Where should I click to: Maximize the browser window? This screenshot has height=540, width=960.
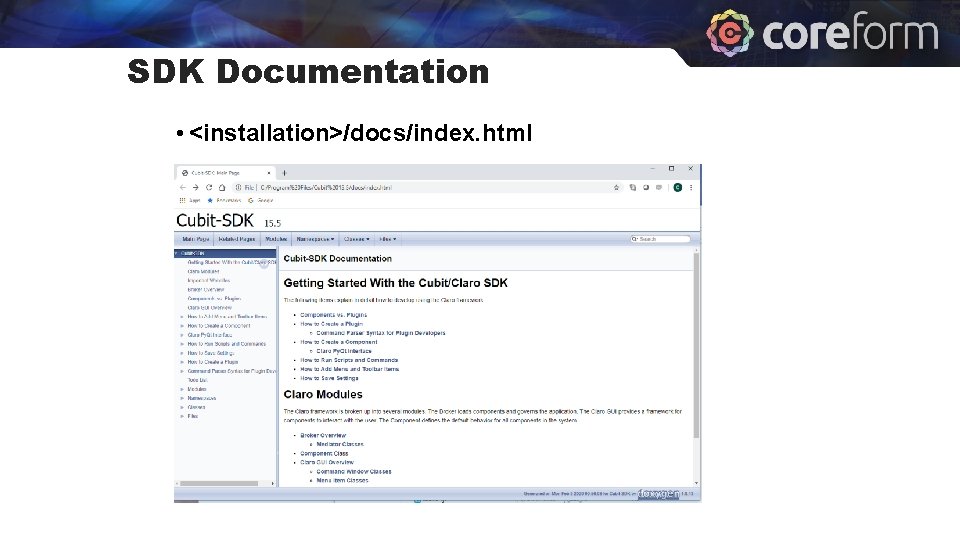click(x=672, y=168)
